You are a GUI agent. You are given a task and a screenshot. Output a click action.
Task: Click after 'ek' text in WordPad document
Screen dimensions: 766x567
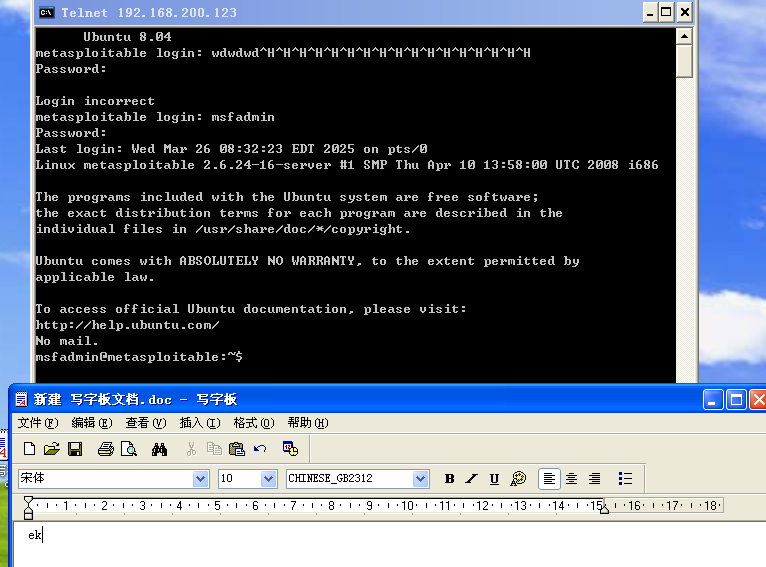coord(43,535)
